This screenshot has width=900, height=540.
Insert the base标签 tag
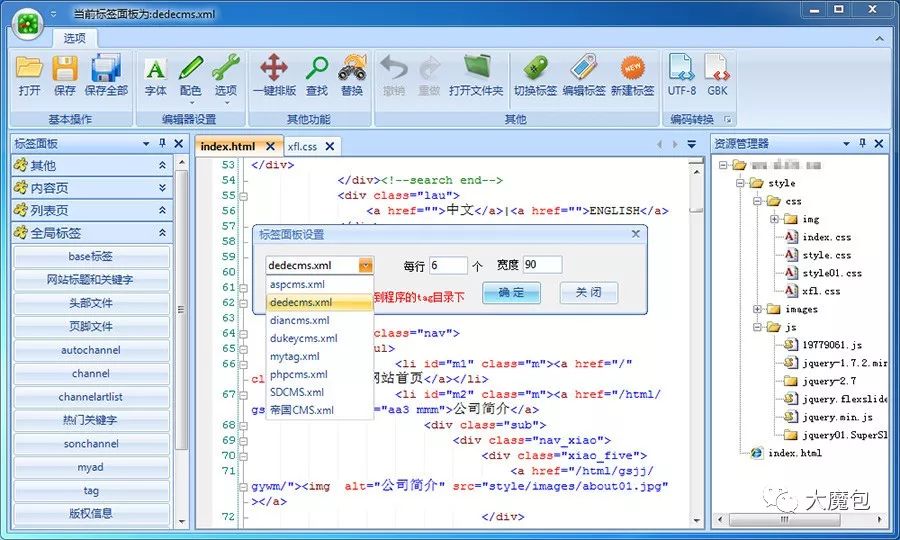91,257
